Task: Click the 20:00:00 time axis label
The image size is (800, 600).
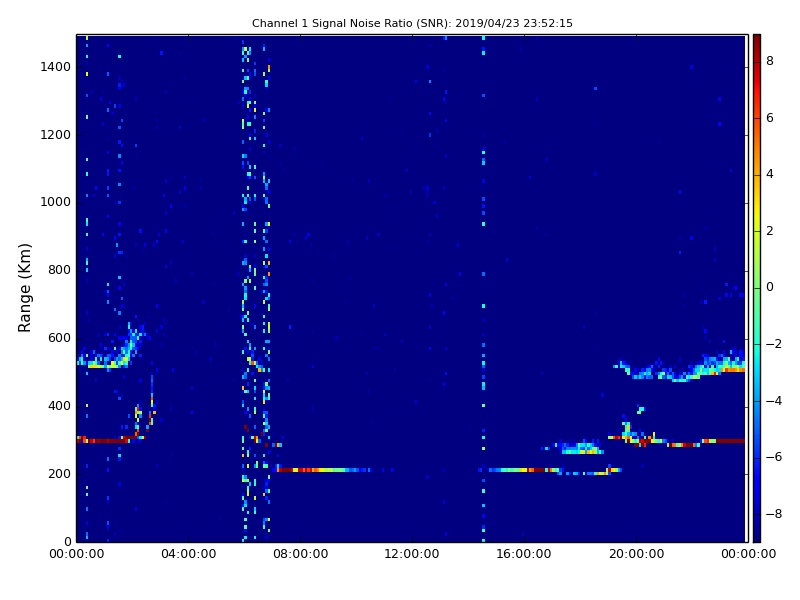Action: click(636, 554)
